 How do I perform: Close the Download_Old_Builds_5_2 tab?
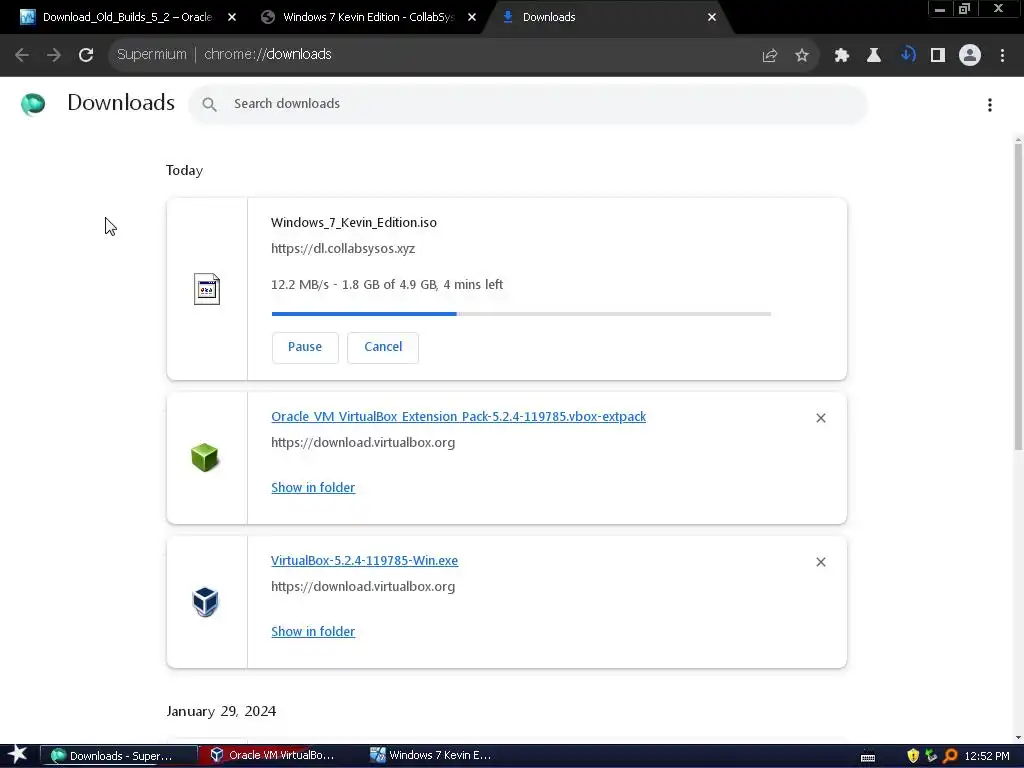232,17
